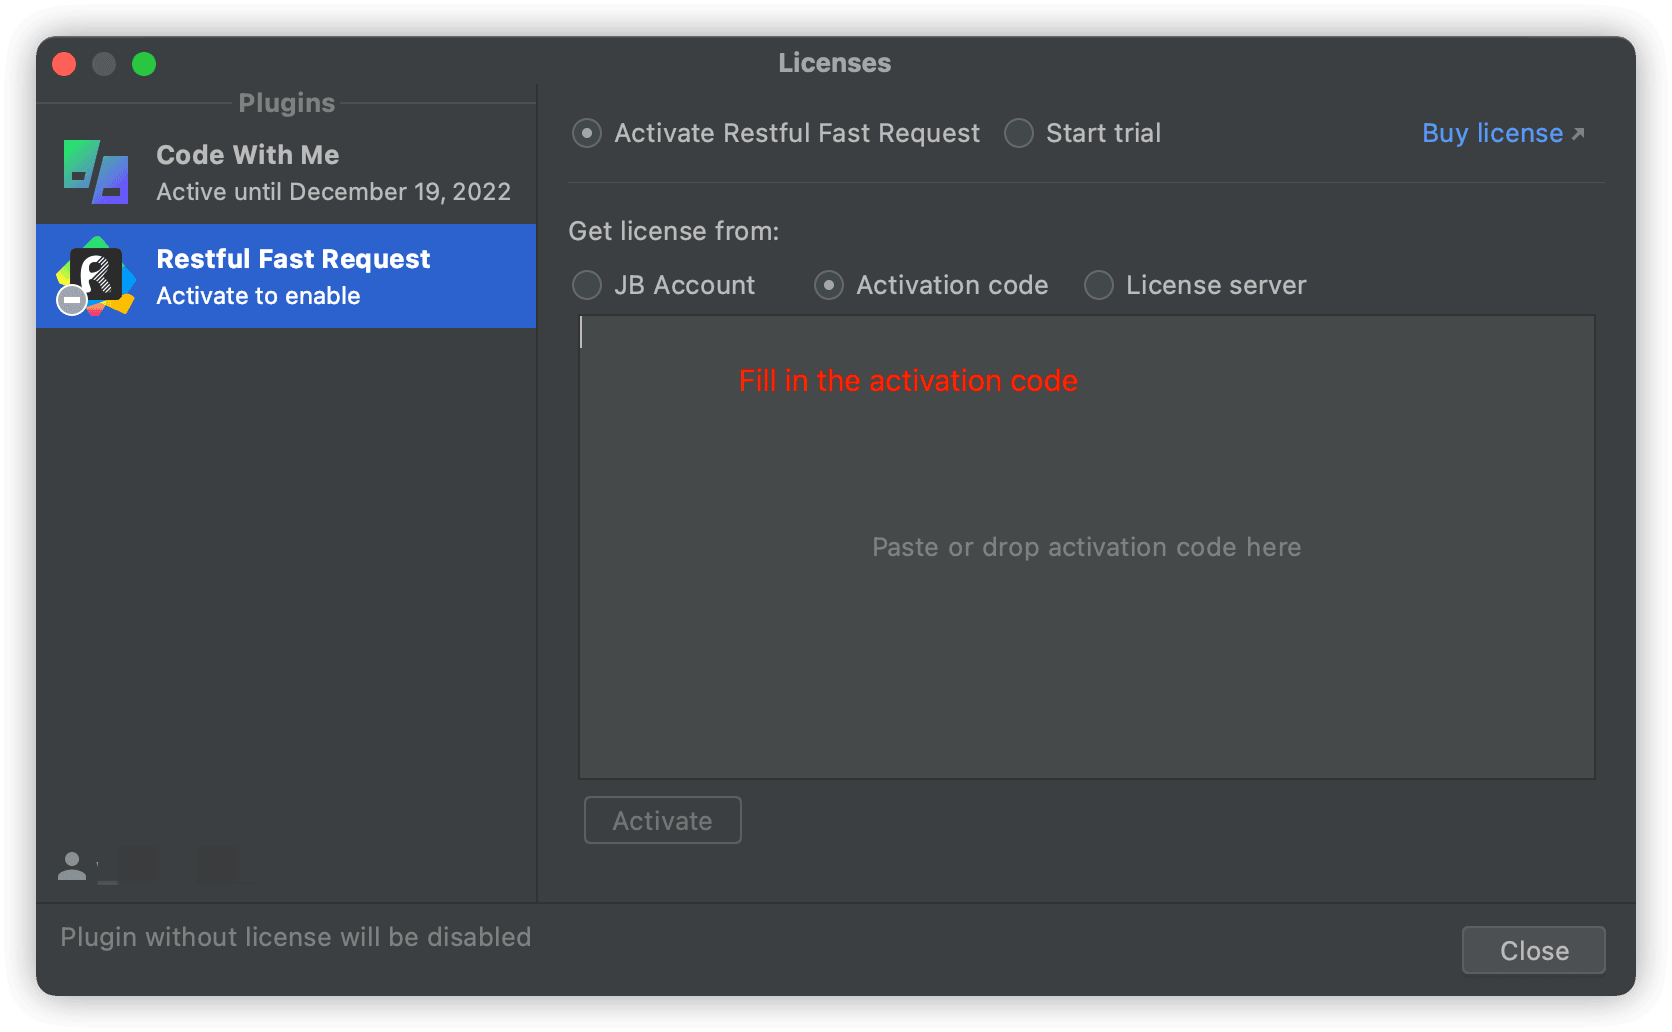
Task: Open the Buy license link
Action: pyautogui.click(x=1492, y=133)
